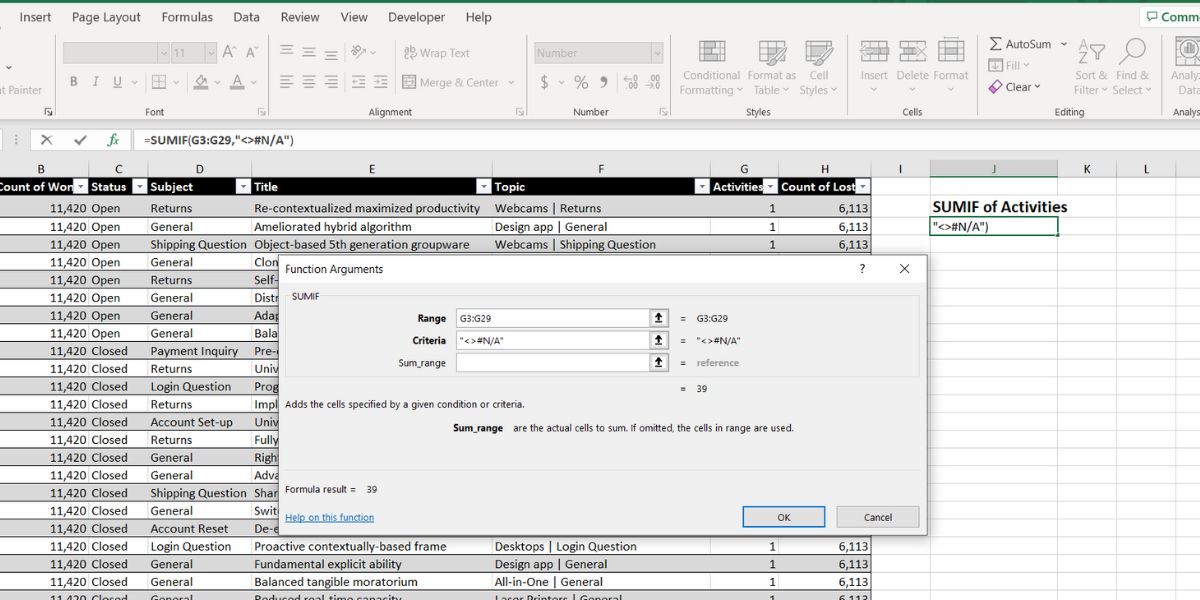The height and width of the screenshot is (600, 1200).
Task: Click AutoSum sigma button
Action: pos(1020,44)
